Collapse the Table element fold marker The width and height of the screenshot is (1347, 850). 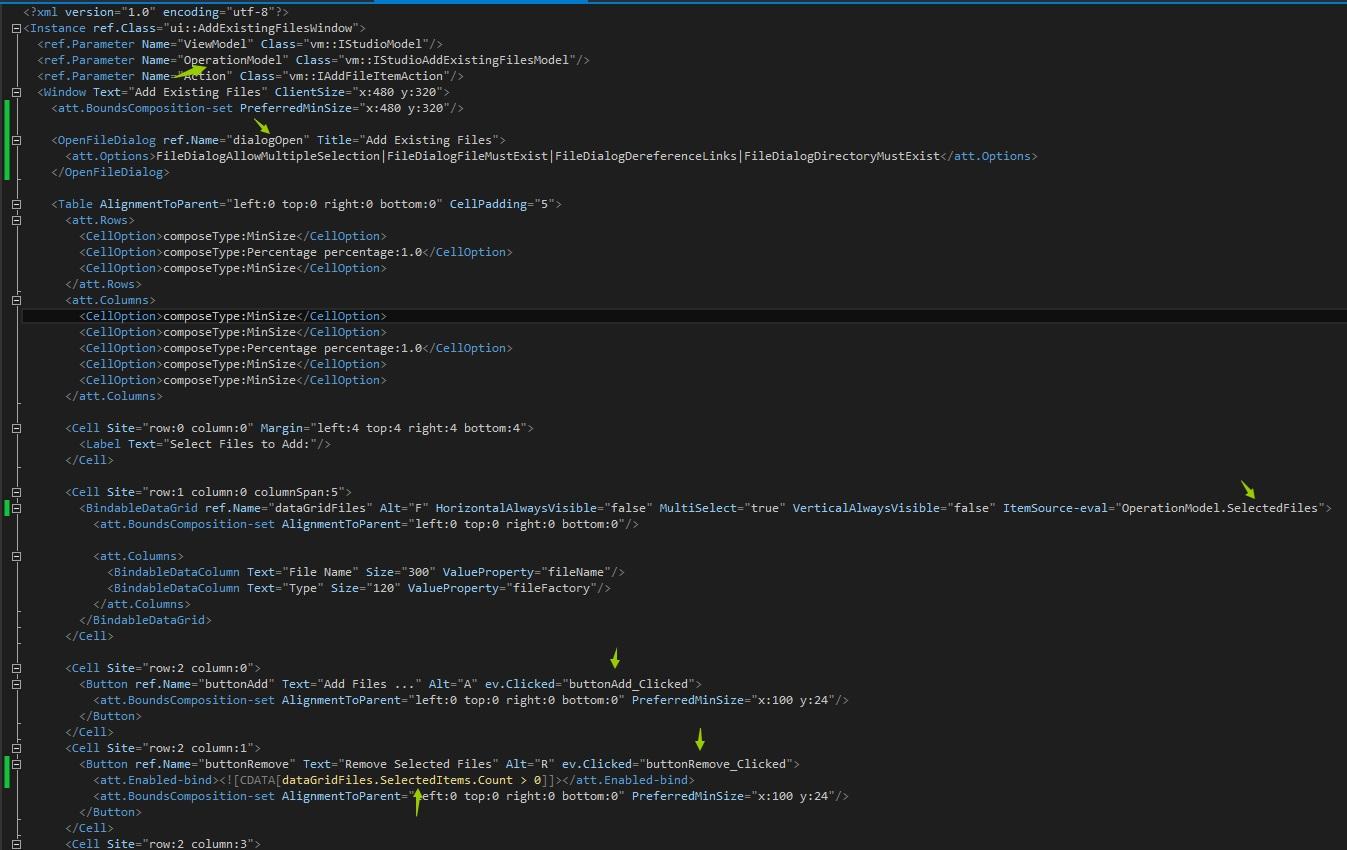pos(16,204)
